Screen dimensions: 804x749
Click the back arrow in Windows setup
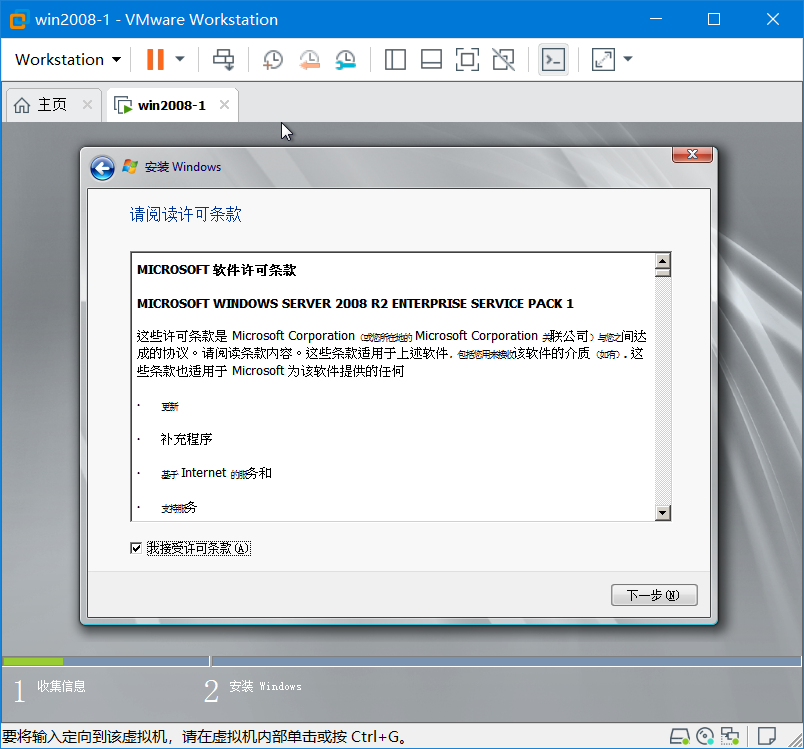point(101,168)
